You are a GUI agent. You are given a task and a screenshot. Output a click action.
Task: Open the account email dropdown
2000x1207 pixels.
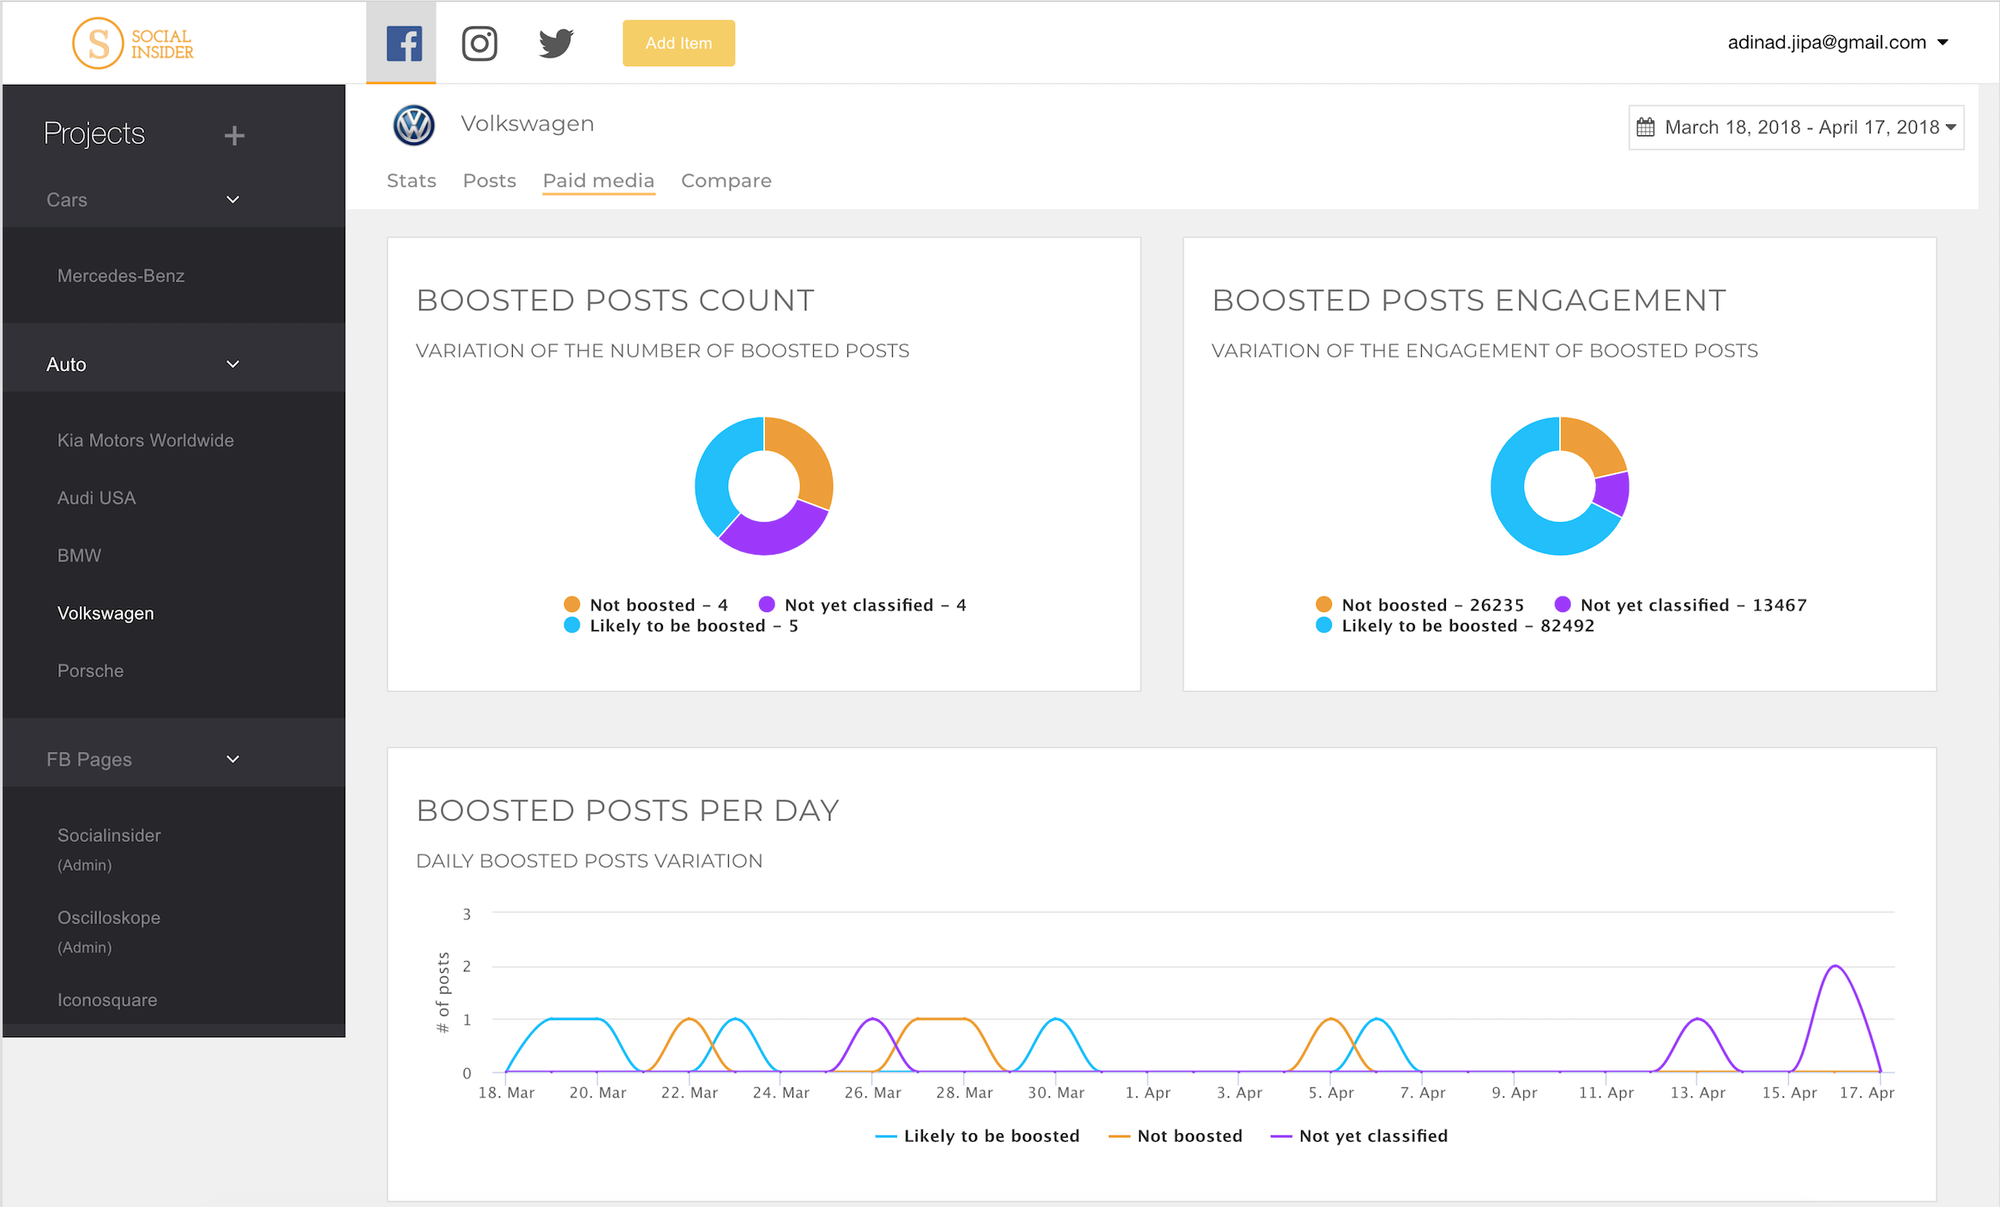pyautogui.click(x=1838, y=42)
